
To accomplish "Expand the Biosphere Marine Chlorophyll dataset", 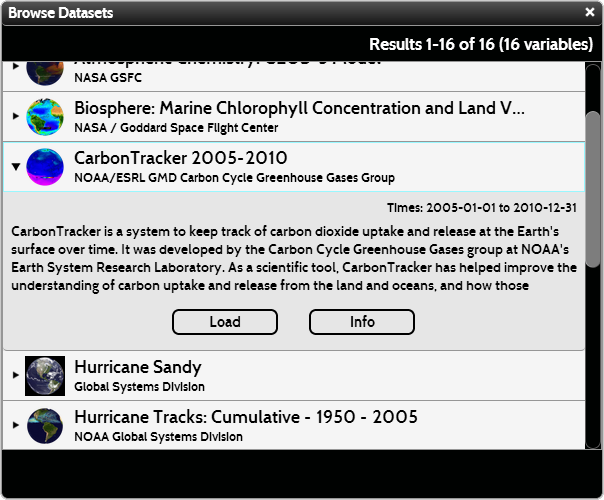I will point(15,116).
